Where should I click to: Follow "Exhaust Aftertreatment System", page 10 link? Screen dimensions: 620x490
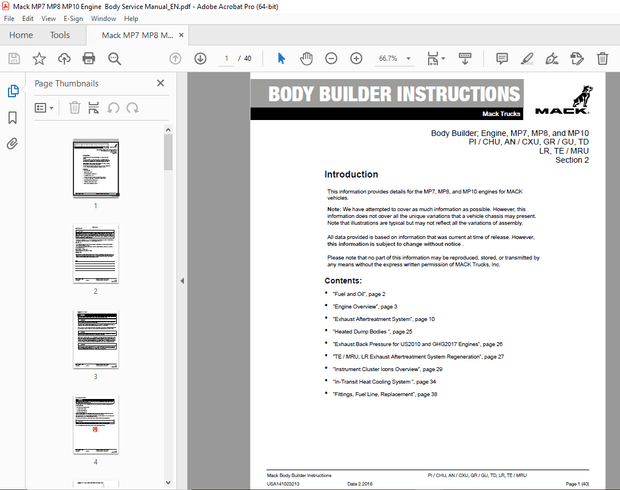(x=384, y=319)
